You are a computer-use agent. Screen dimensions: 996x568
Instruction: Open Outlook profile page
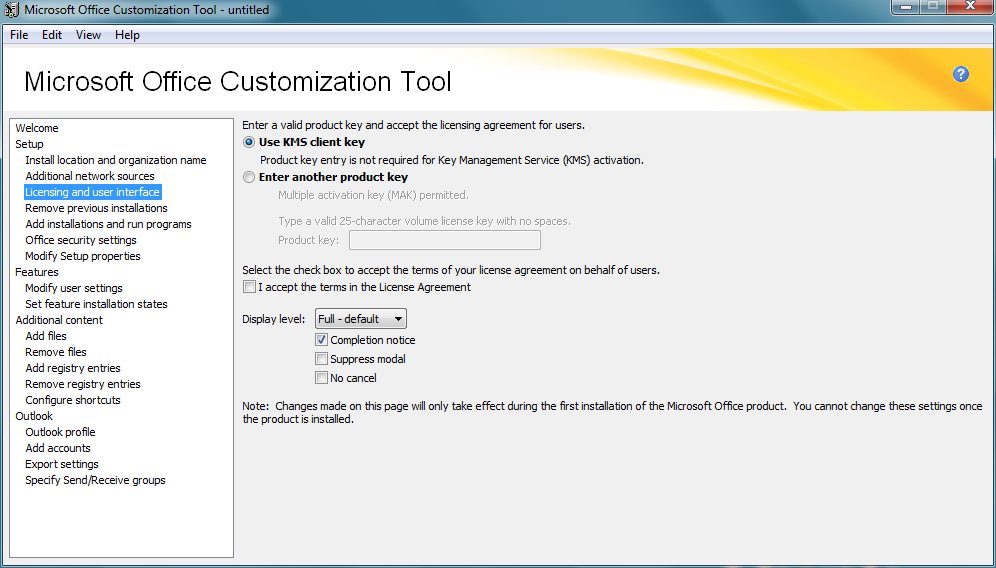click(60, 432)
